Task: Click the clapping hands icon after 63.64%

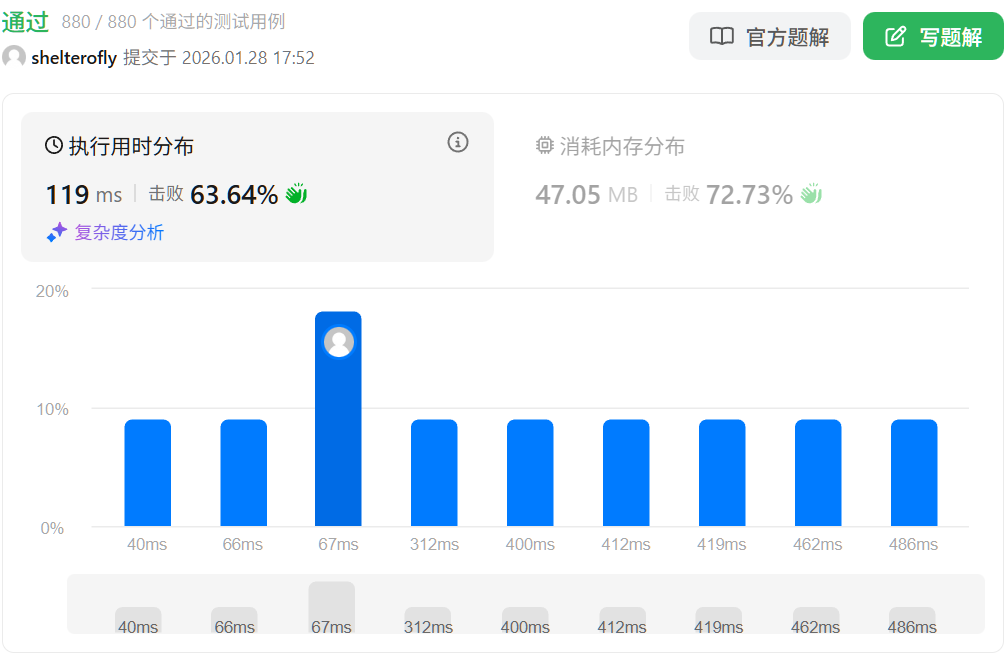Action: [x=296, y=194]
